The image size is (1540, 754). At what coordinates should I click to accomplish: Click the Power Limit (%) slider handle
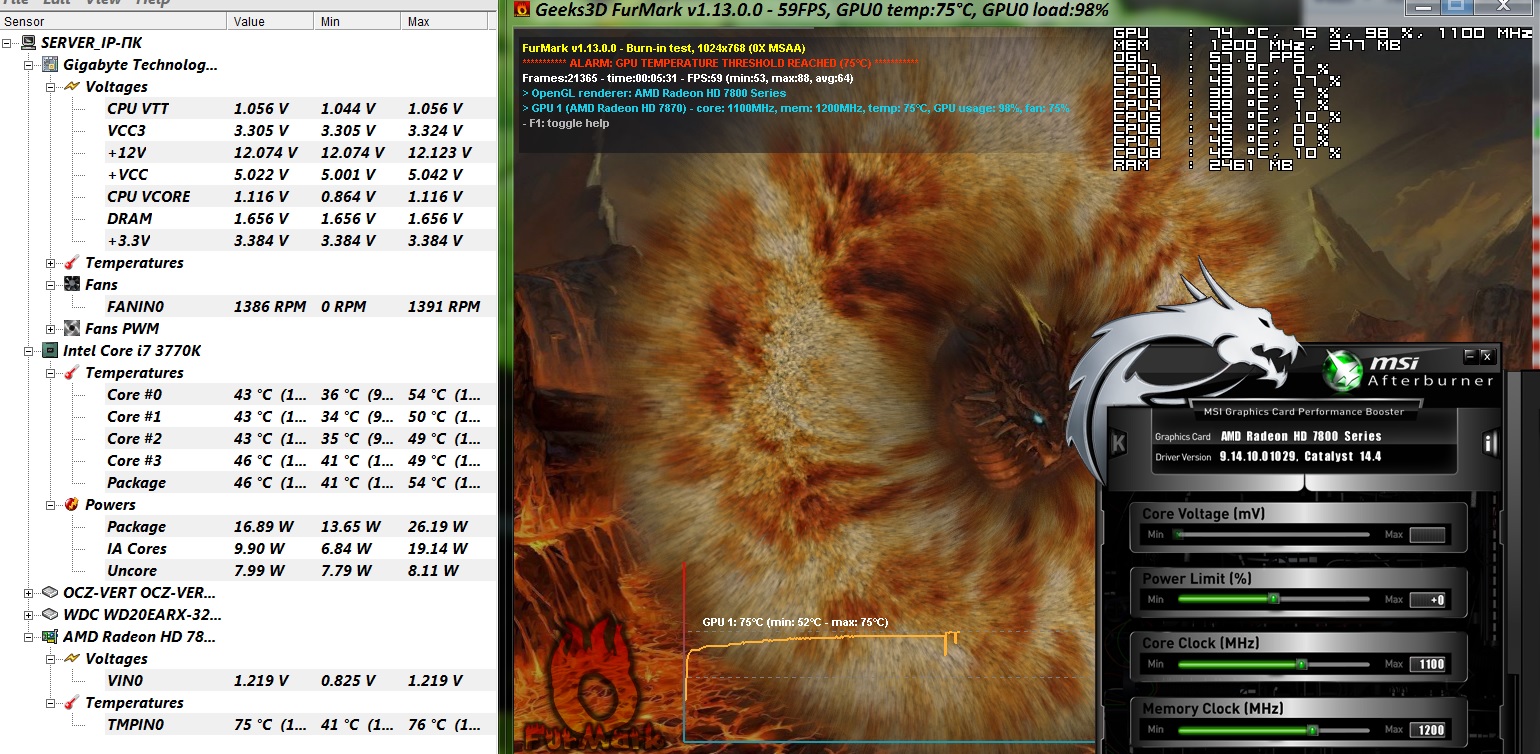pyautogui.click(x=1274, y=600)
